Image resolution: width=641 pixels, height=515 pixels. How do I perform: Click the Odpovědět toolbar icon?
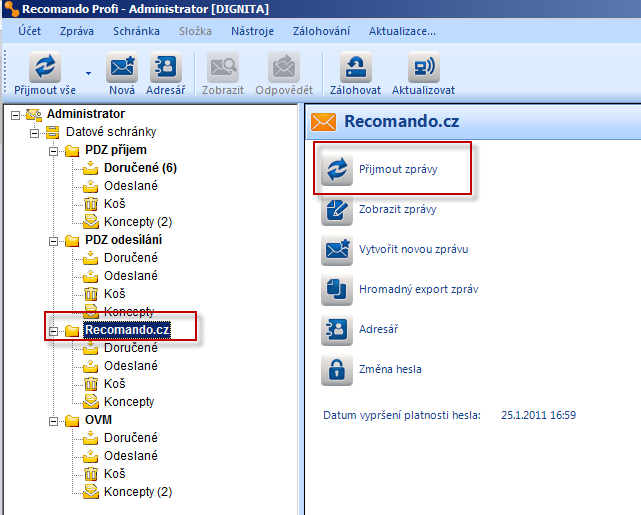pyautogui.click(x=284, y=67)
